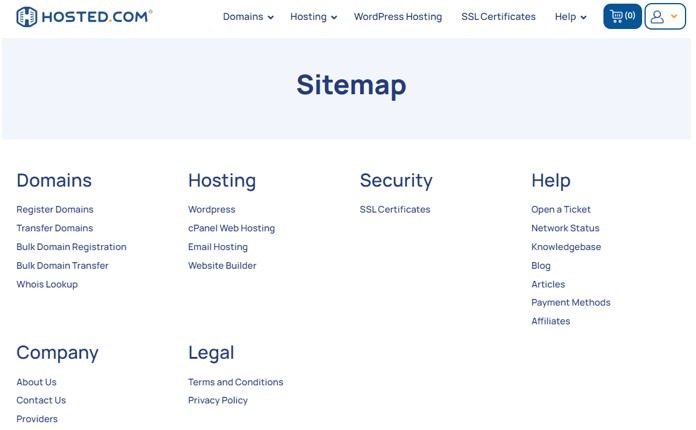View Payment Methods link

571,303
